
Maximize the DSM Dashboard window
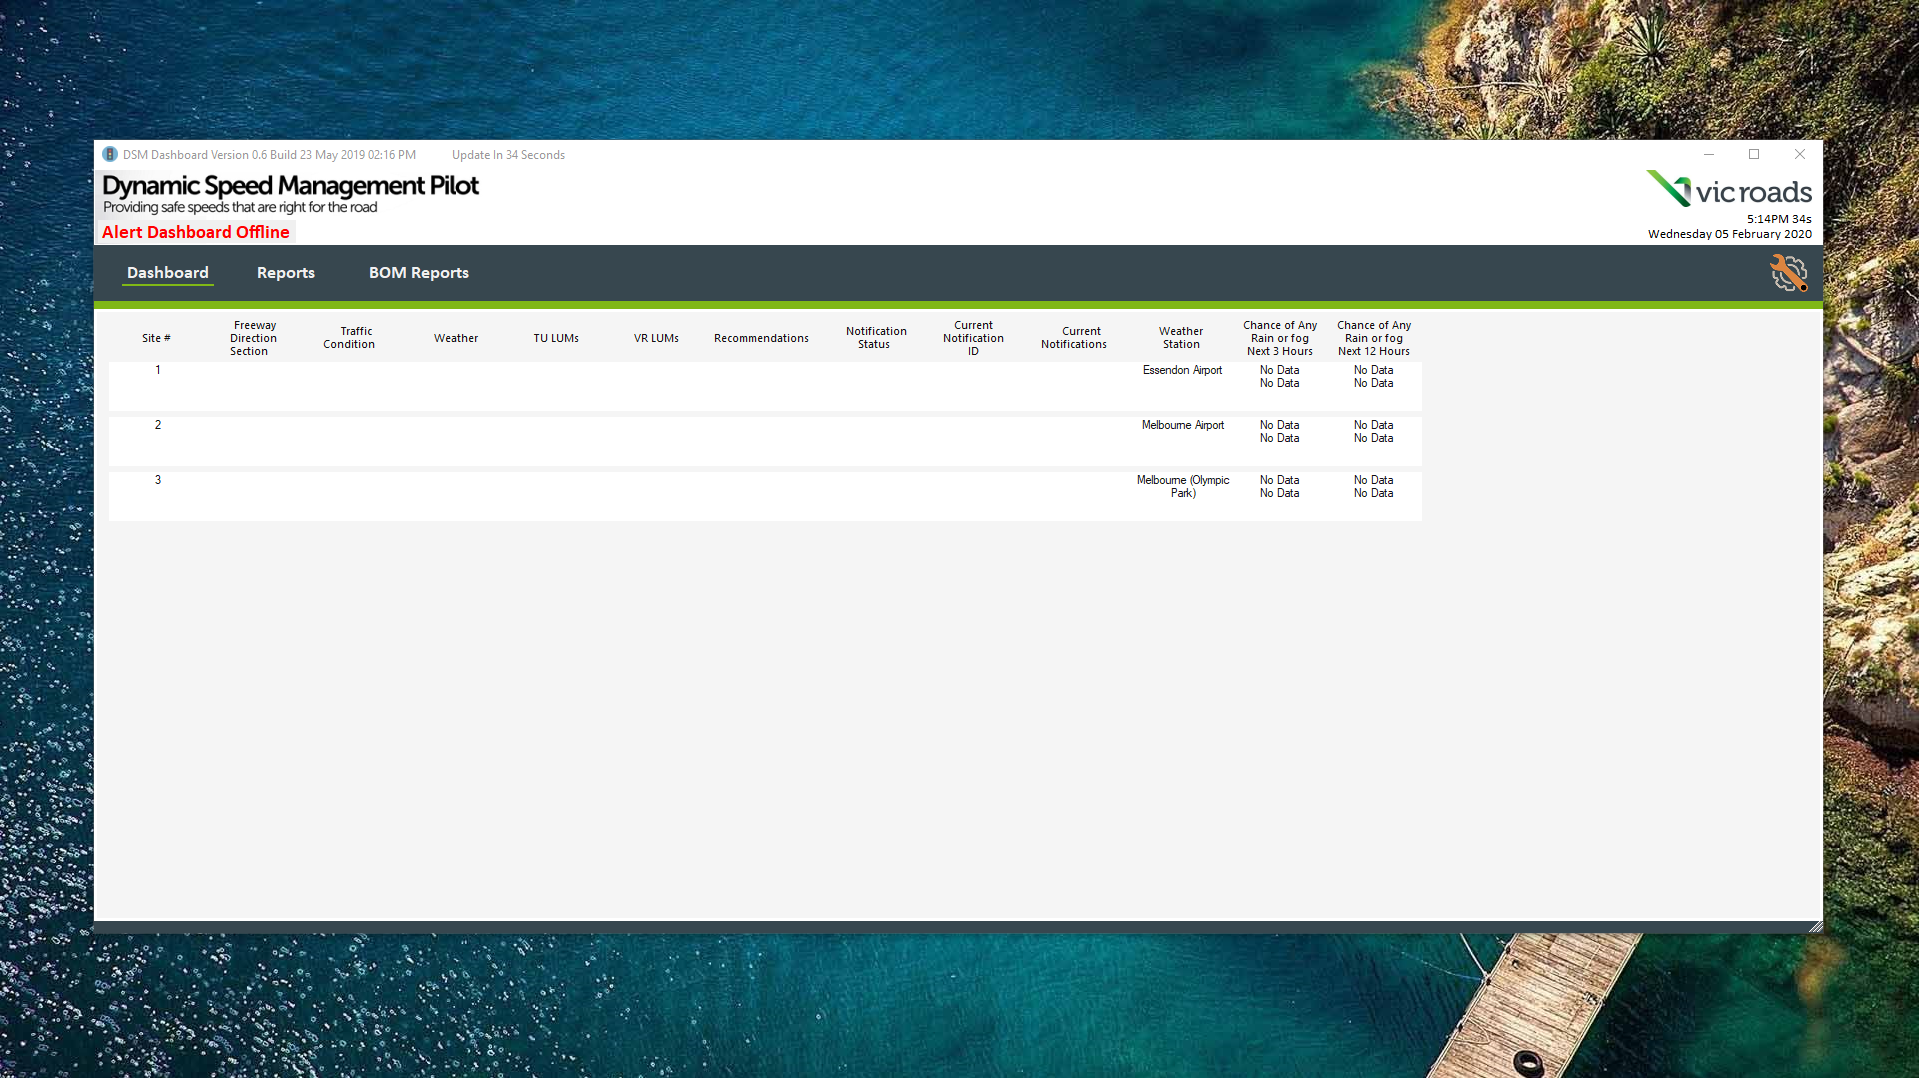[1754, 155]
